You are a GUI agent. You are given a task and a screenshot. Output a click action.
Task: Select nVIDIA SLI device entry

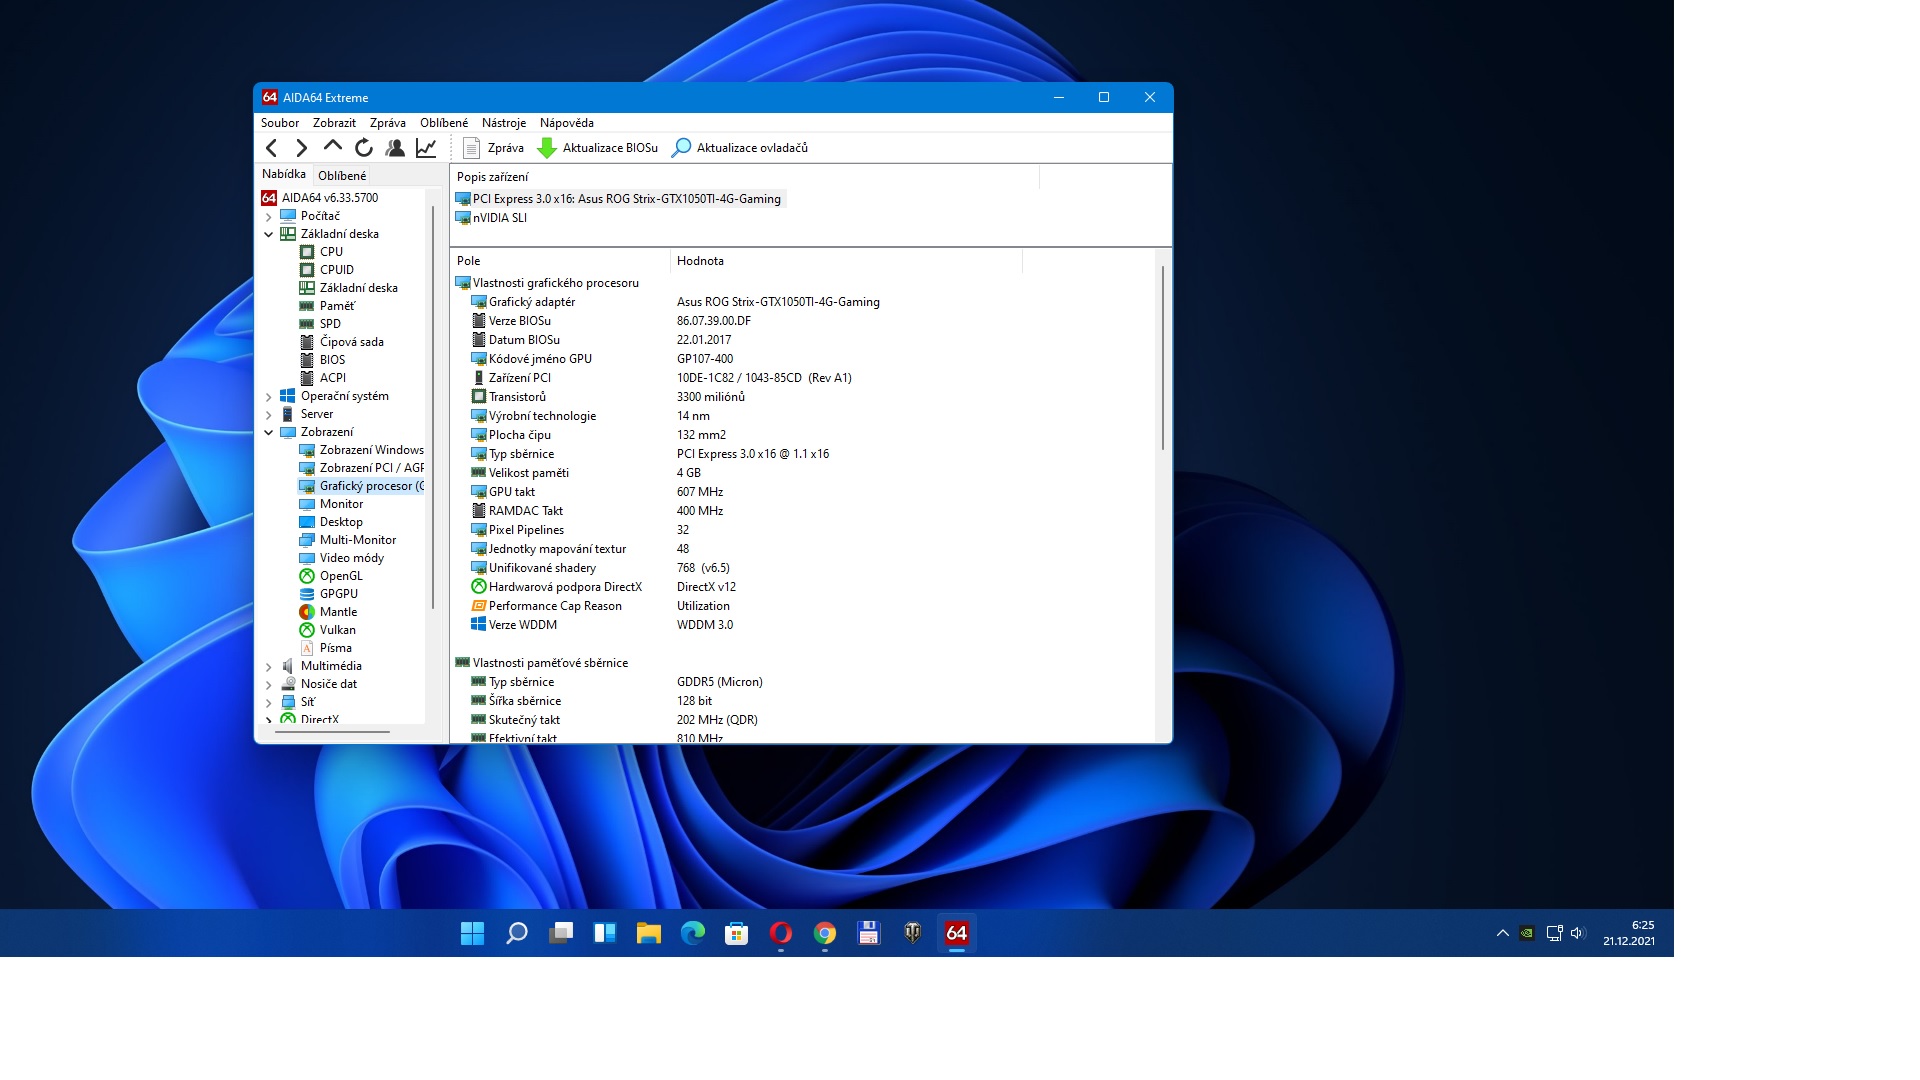coord(499,218)
